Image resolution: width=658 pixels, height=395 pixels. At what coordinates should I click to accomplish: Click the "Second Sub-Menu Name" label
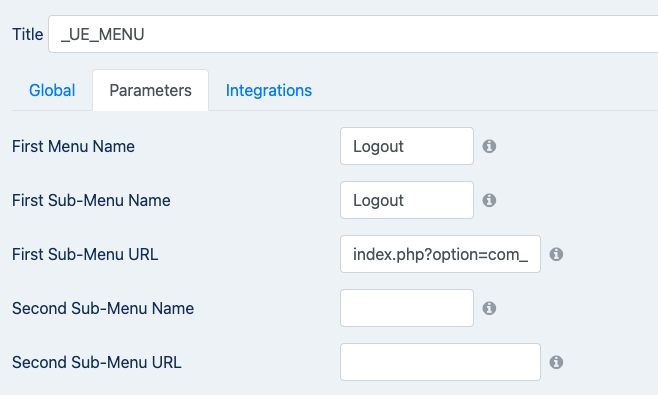[x=103, y=308]
